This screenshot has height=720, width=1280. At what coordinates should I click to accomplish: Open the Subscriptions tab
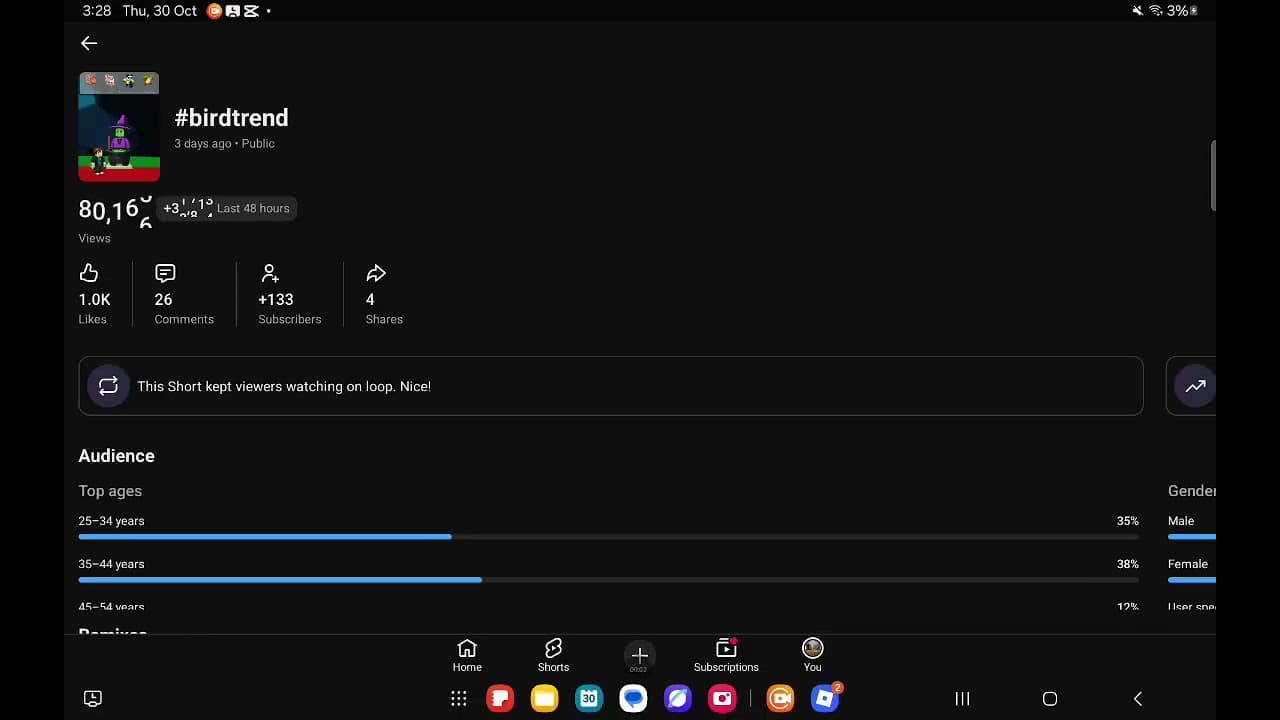726,656
